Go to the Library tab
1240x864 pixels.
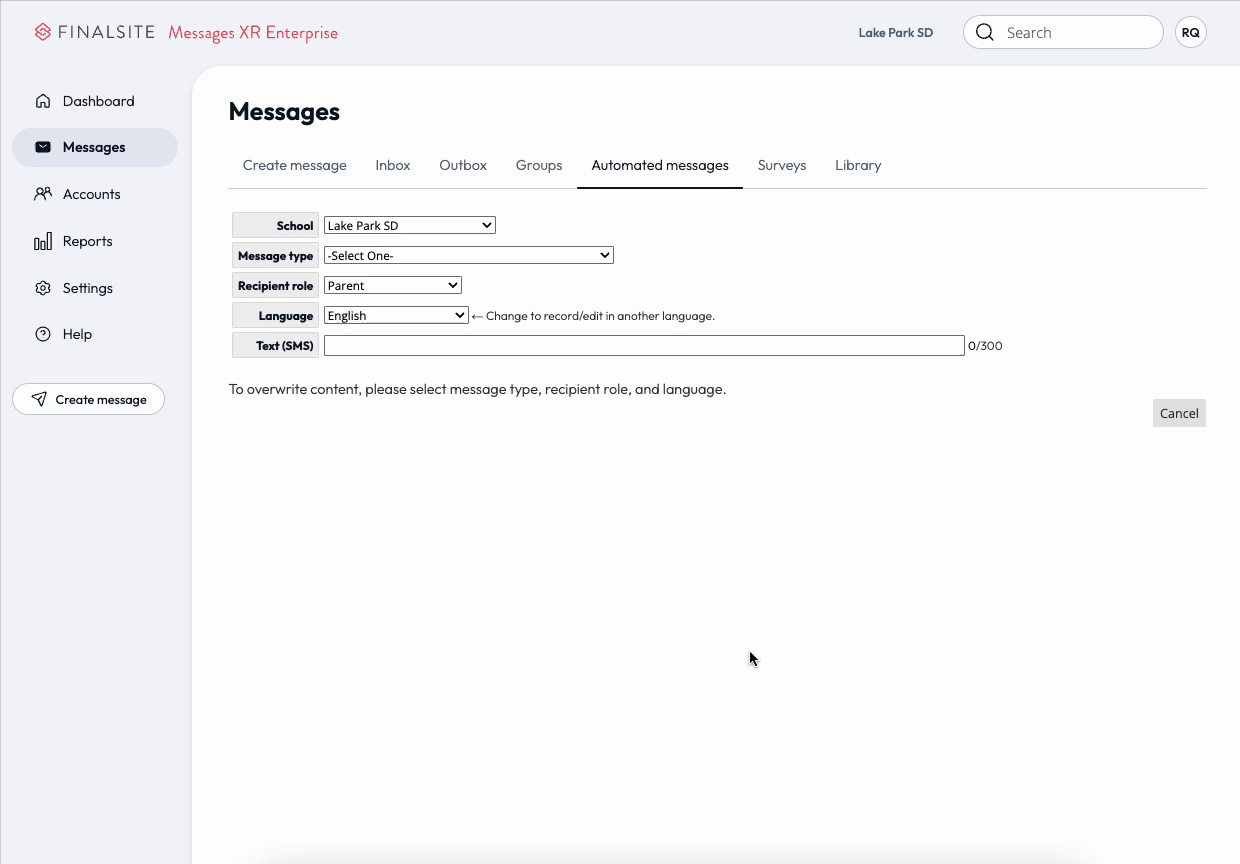click(x=857, y=165)
